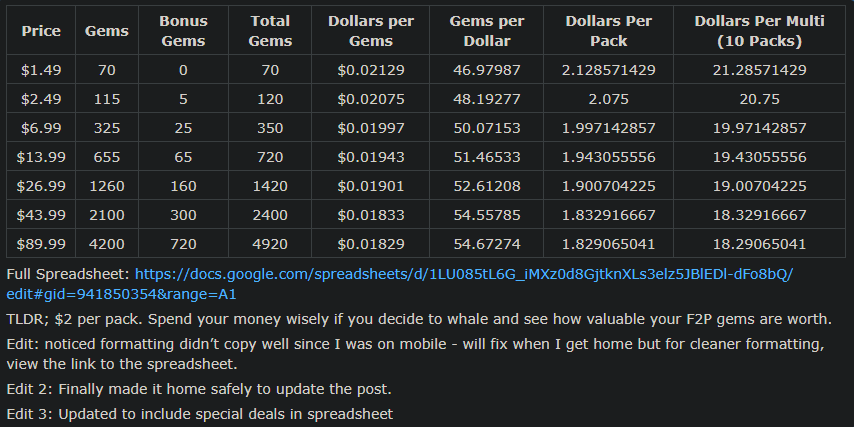Click the Price column header
The width and height of the screenshot is (854, 427).
(41, 31)
